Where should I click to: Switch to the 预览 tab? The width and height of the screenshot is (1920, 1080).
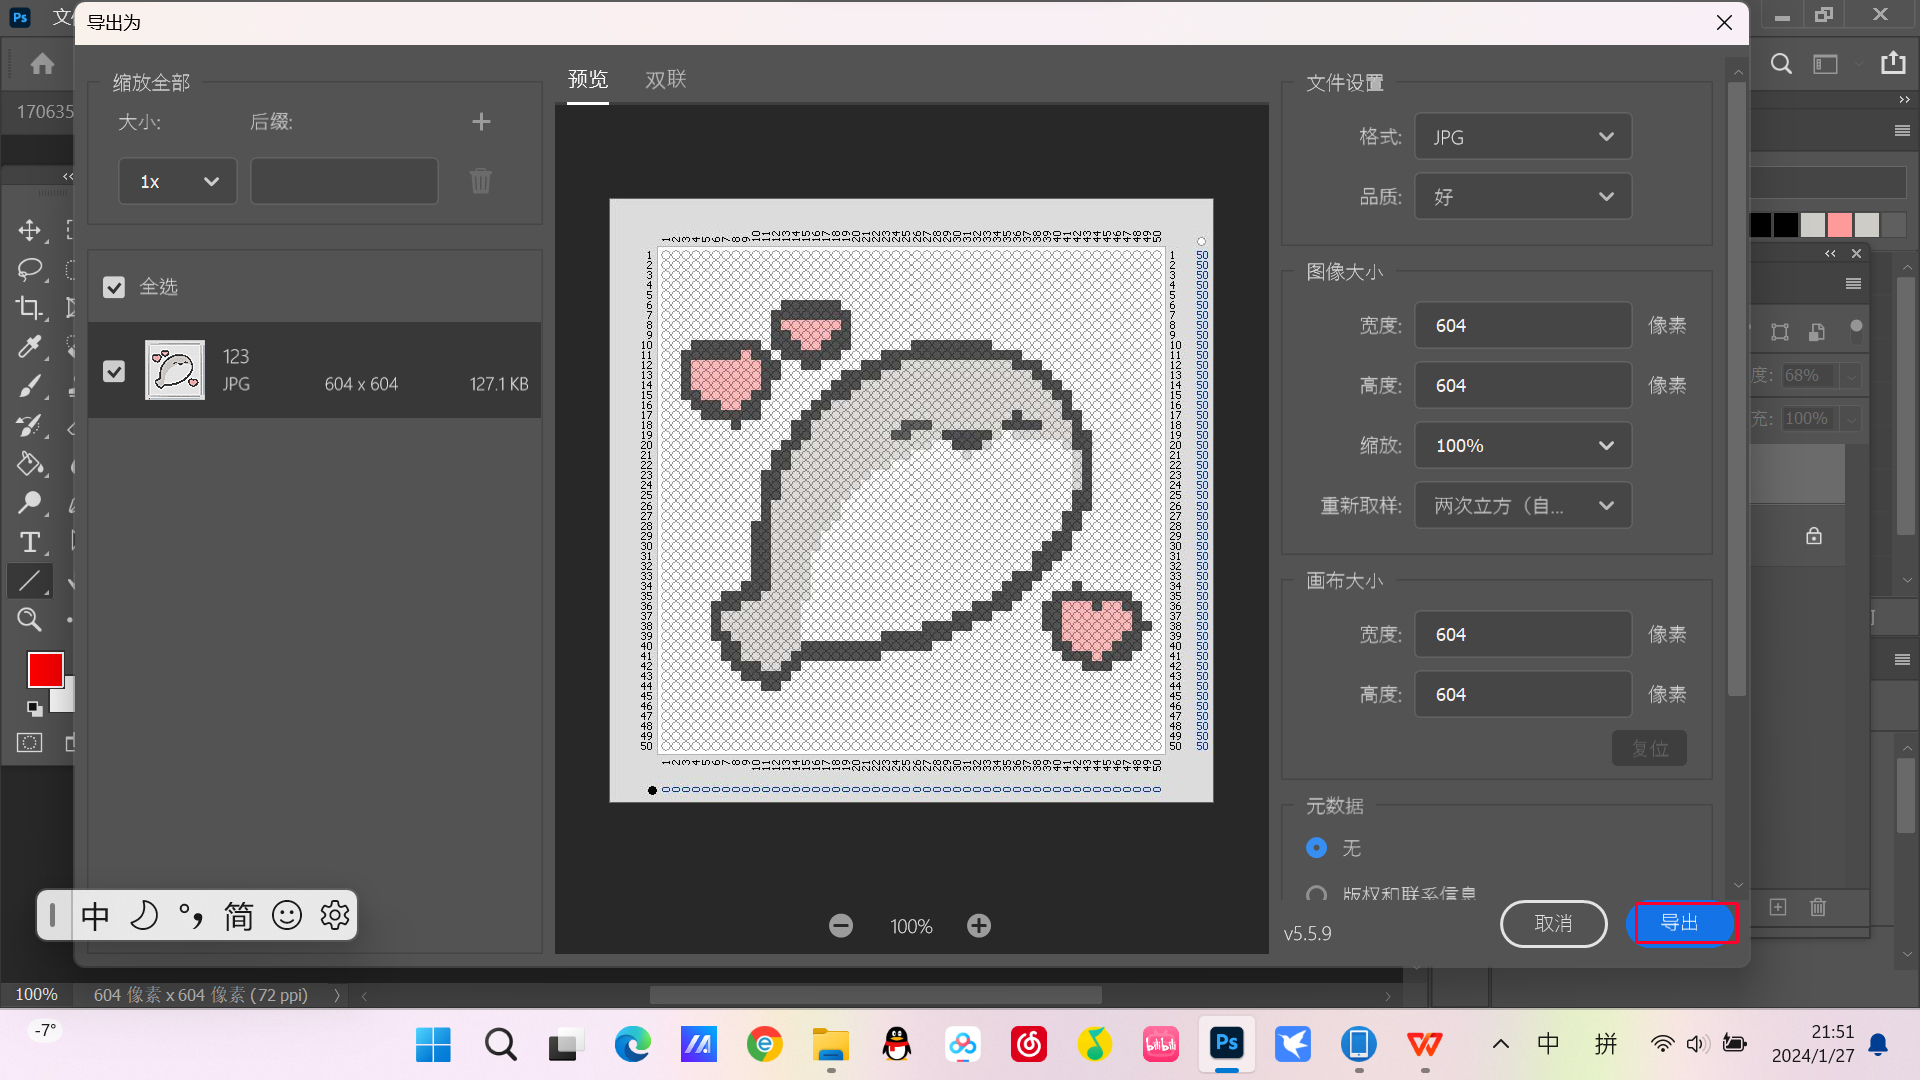pos(588,80)
